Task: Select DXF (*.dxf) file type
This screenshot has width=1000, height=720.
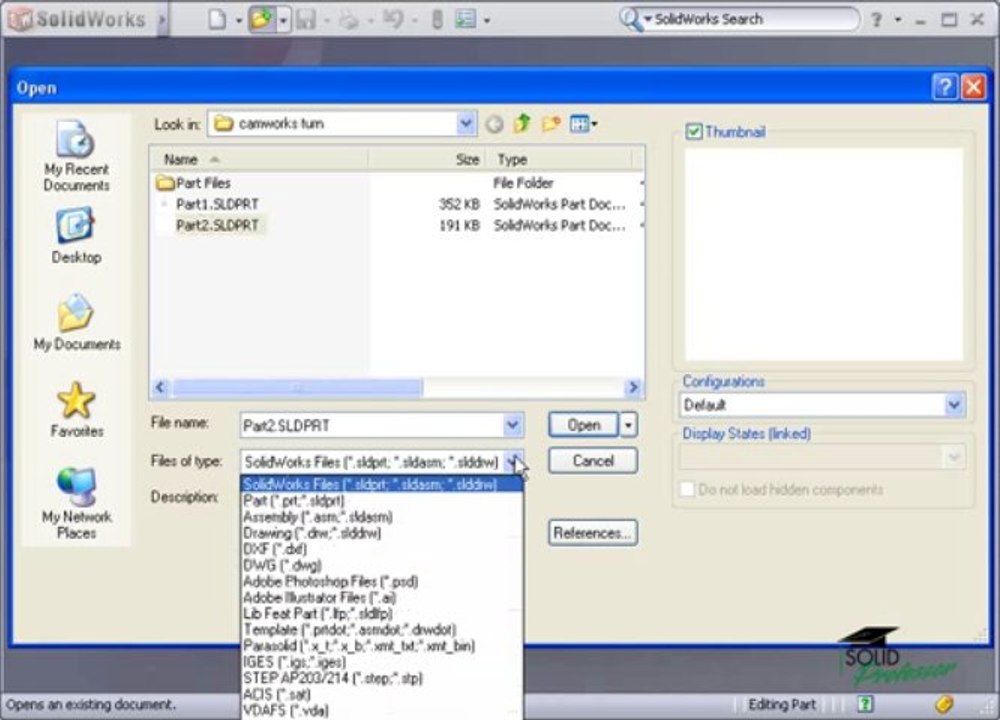Action: tap(381, 549)
